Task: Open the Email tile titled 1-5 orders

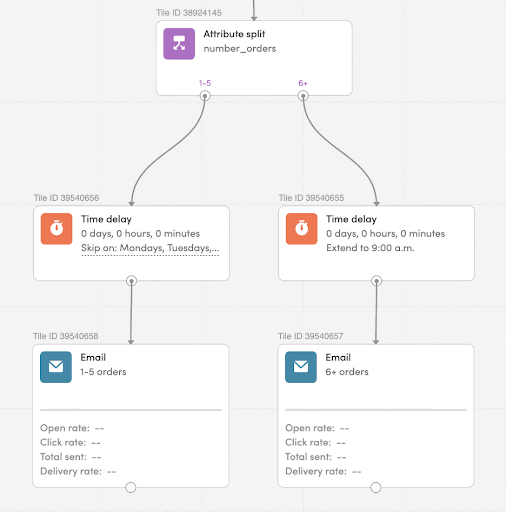Action: 131,416
